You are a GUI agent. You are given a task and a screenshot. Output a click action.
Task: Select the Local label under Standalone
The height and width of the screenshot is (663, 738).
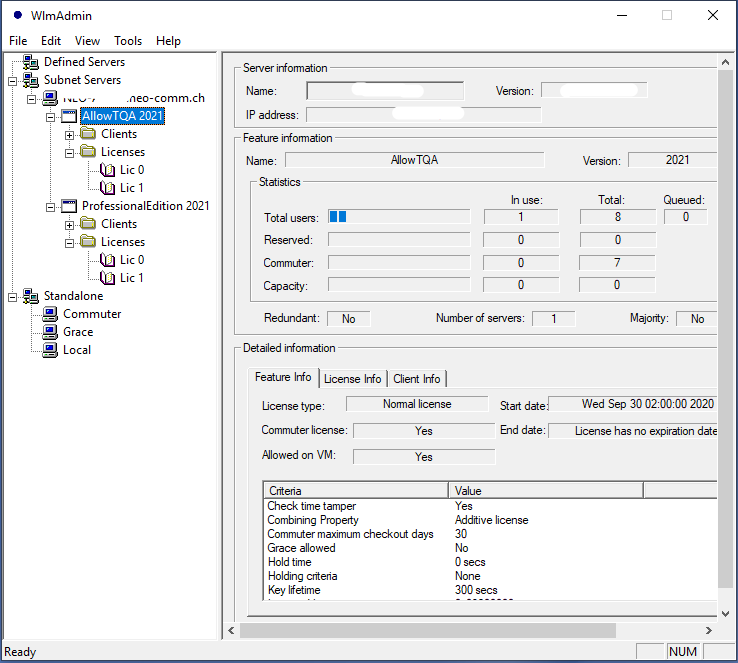77,350
